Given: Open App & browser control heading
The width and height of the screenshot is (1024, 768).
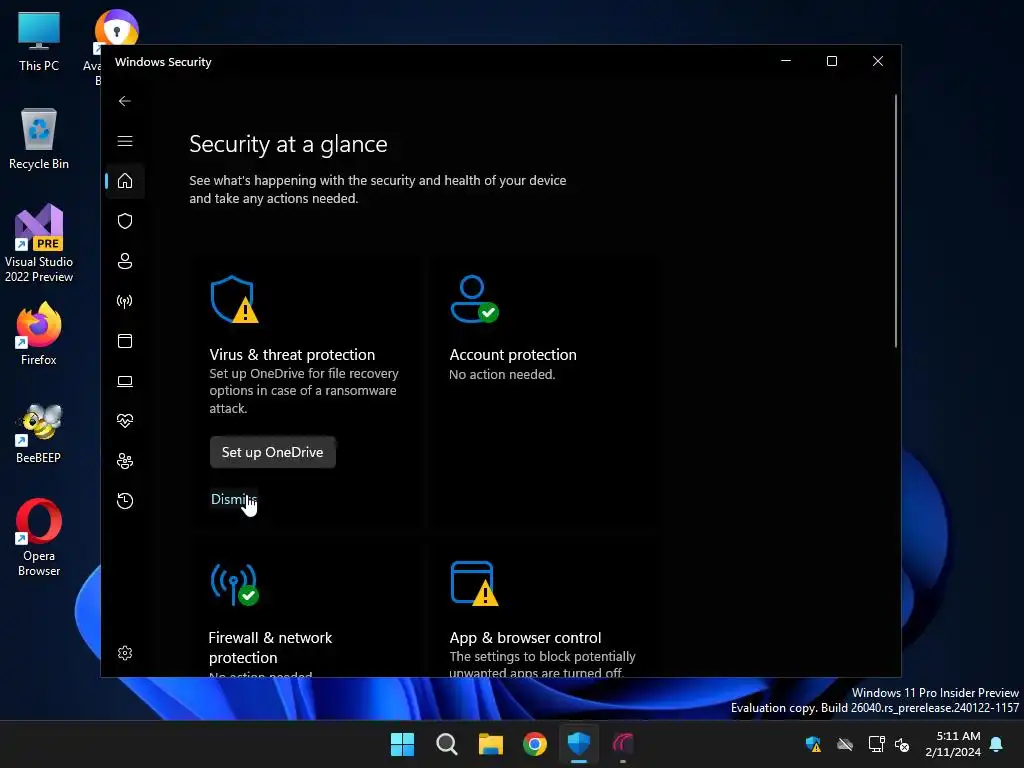Looking at the screenshot, I should 525,637.
